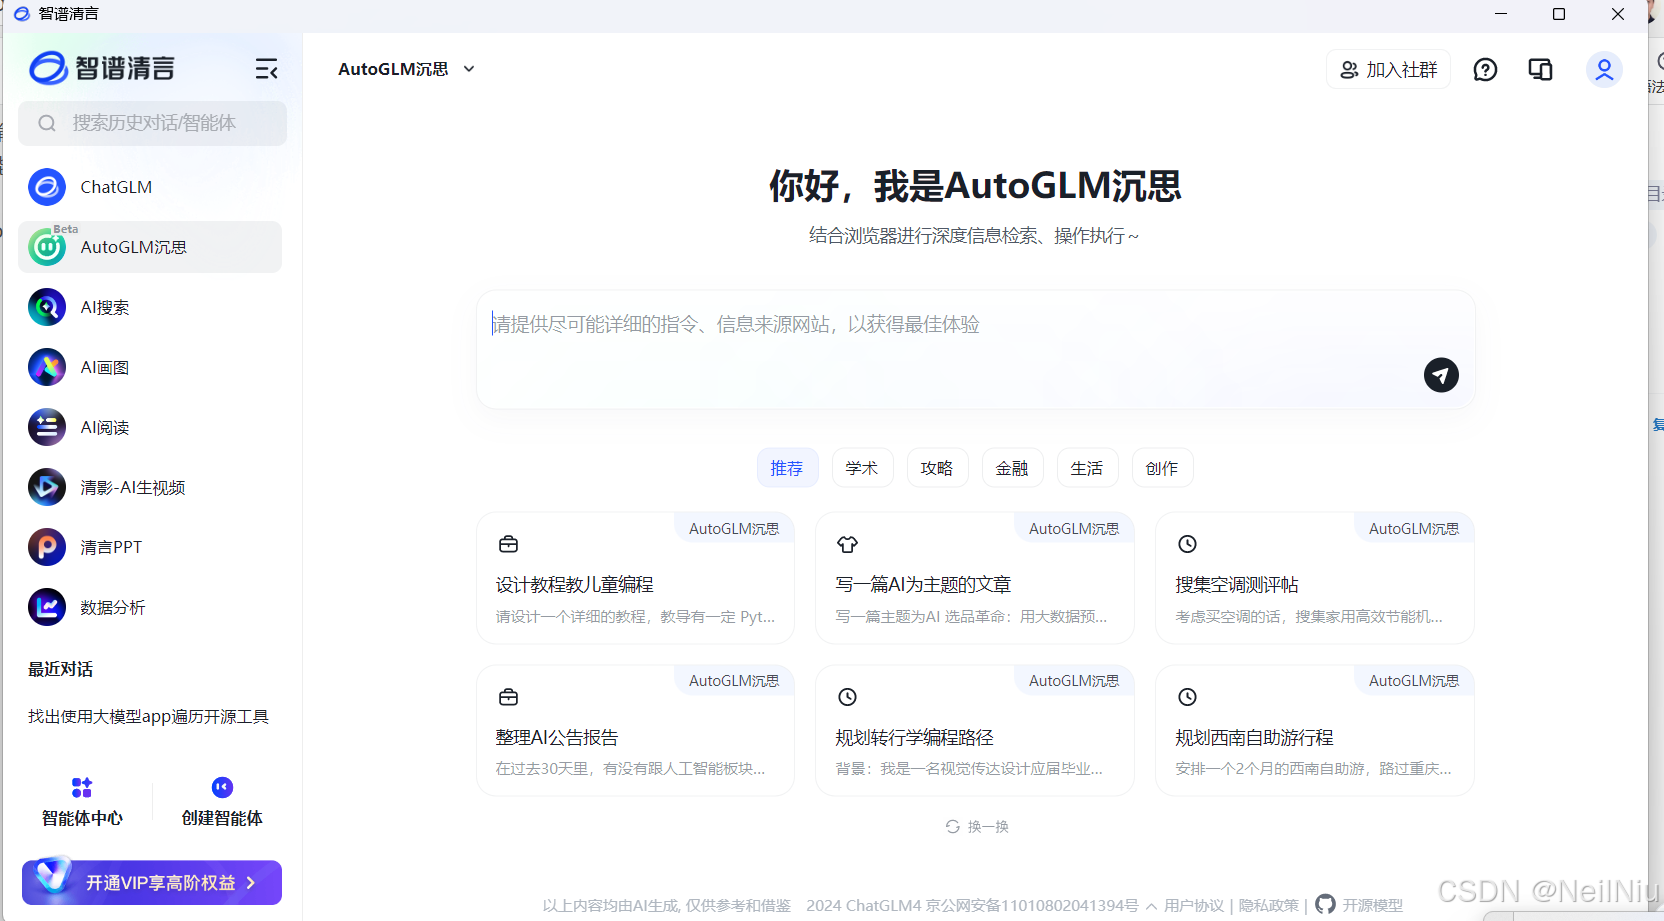Collapse the sidebar with the menu icon
This screenshot has height=921, width=1664.
pos(266,69)
